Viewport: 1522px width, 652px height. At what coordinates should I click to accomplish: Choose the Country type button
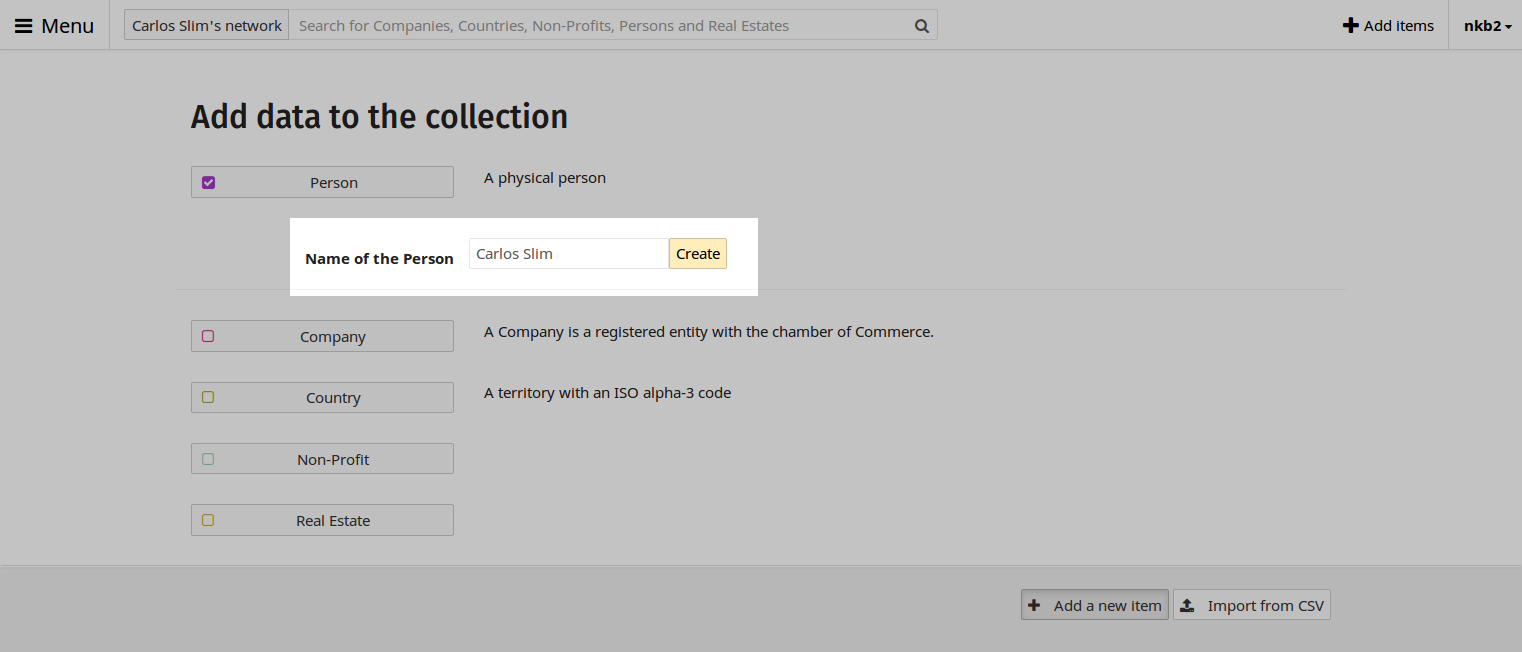[x=322, y=397]
